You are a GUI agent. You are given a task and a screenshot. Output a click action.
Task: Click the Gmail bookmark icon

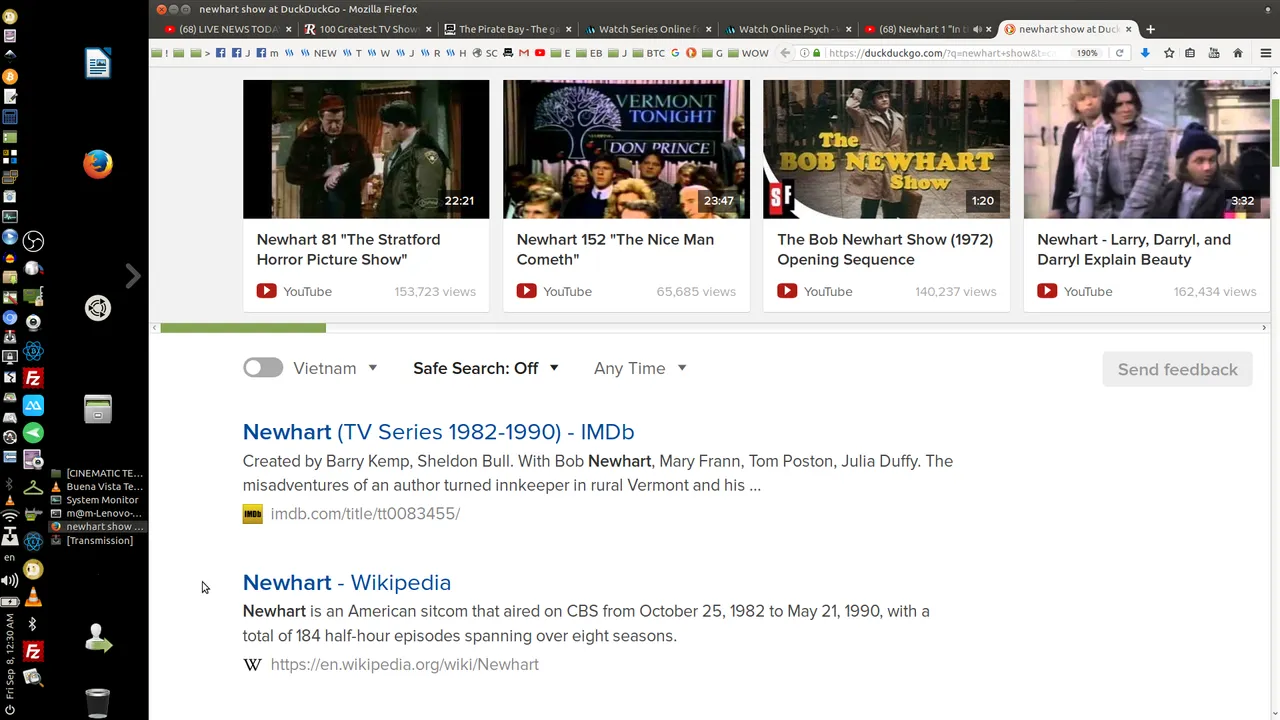524,53
